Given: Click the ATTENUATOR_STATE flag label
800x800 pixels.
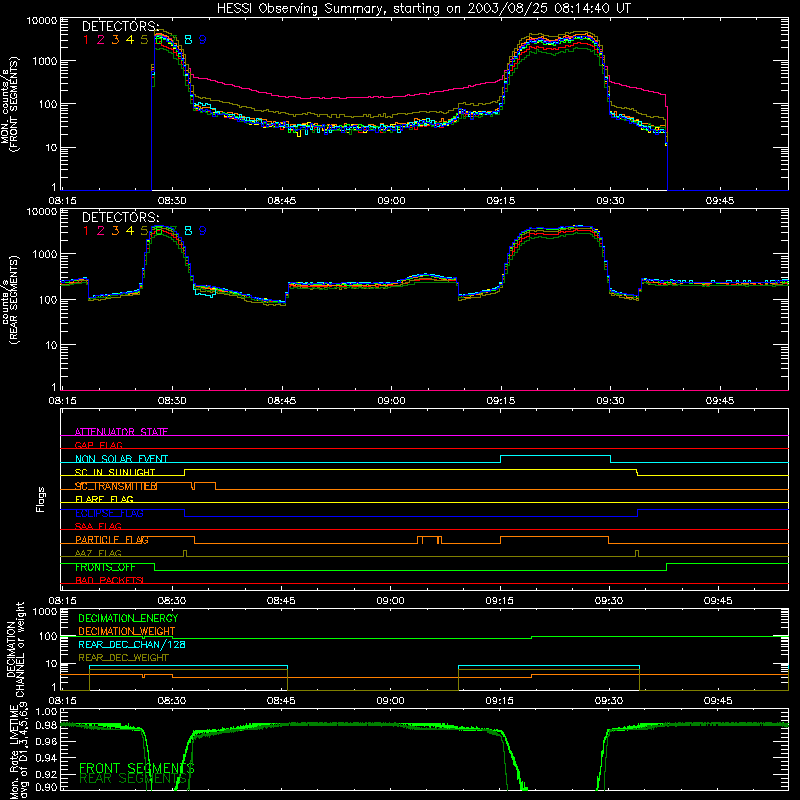Looking at the screenshot, I should (121, 432).
